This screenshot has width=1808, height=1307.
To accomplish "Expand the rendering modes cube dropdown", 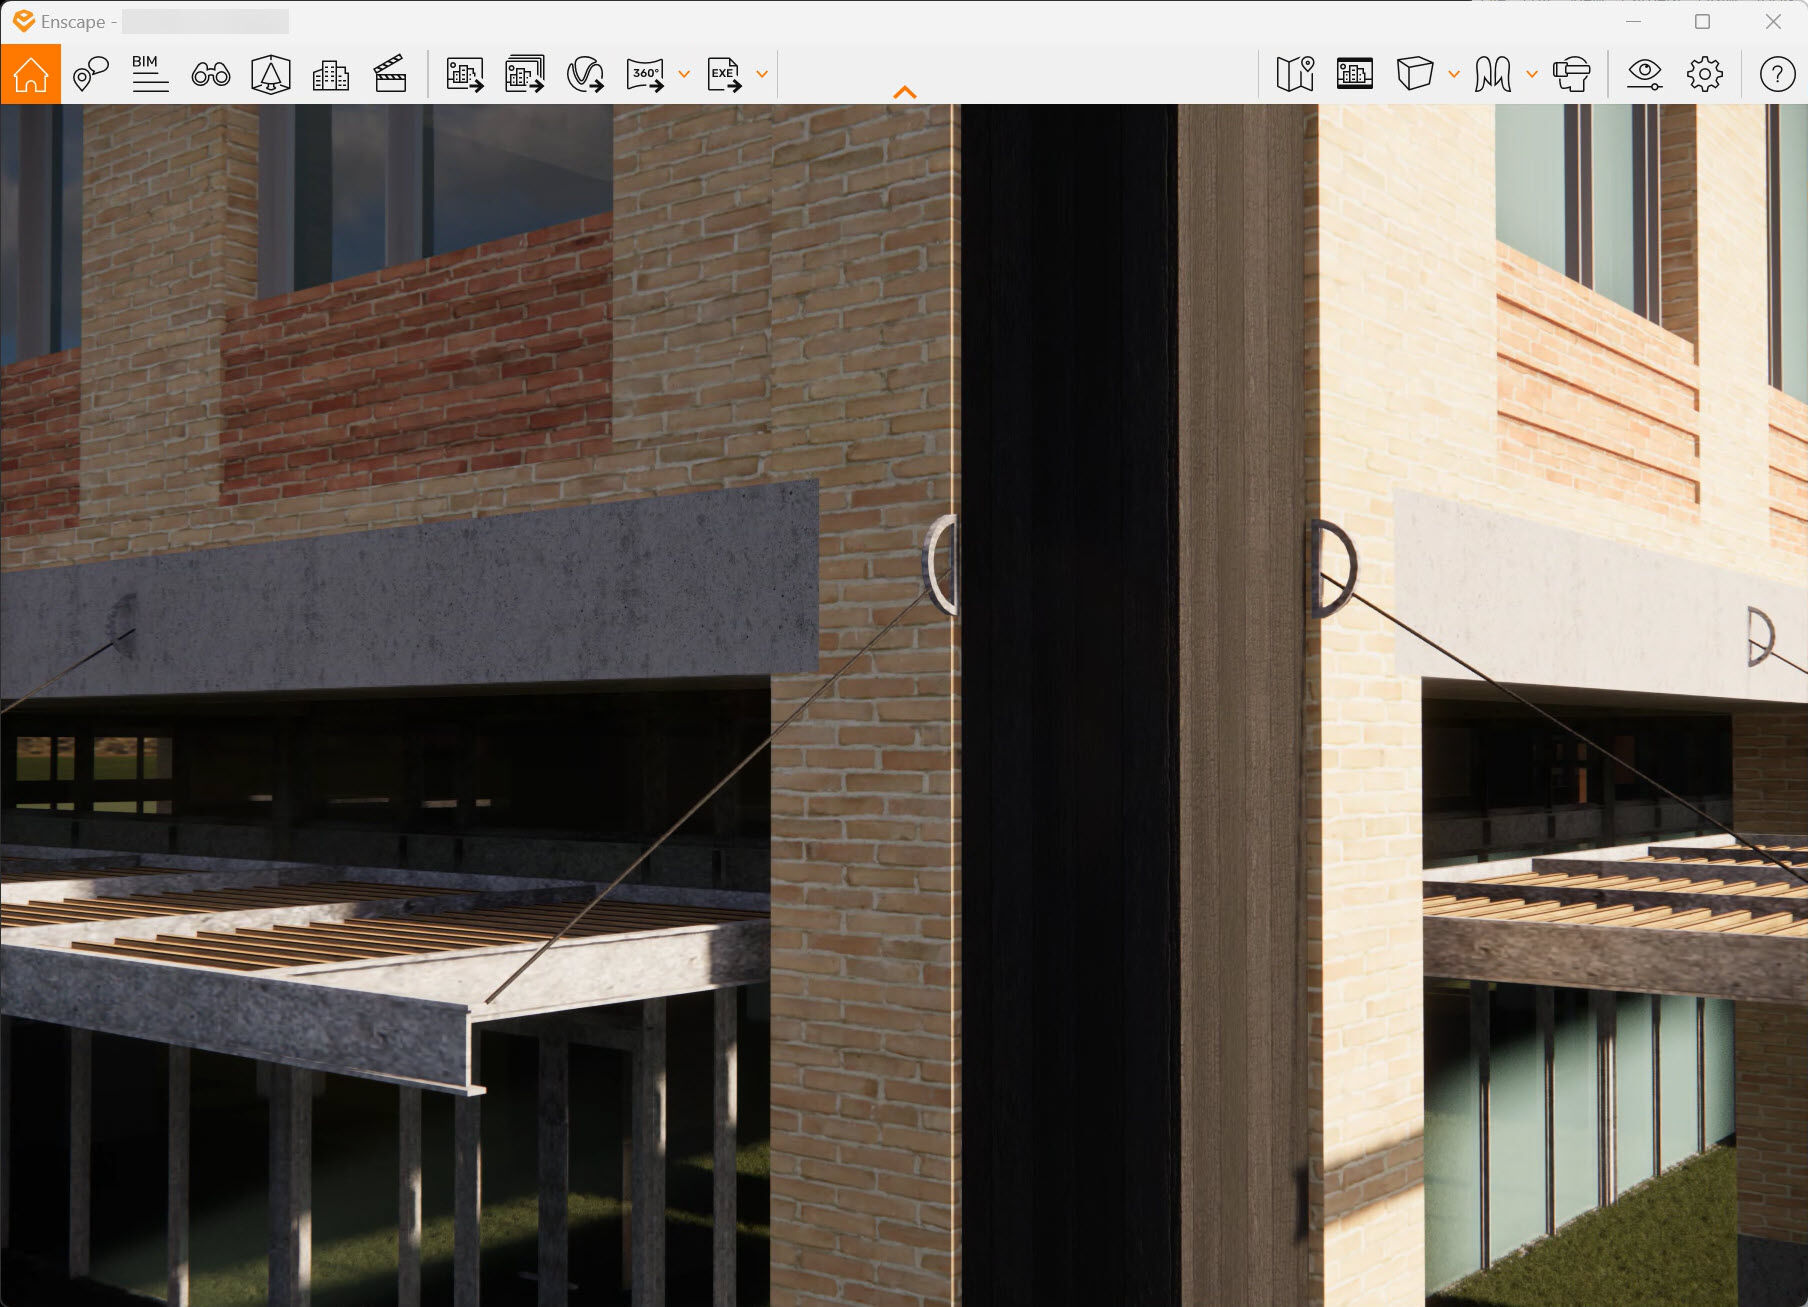I will click(x=1454, y=74).
